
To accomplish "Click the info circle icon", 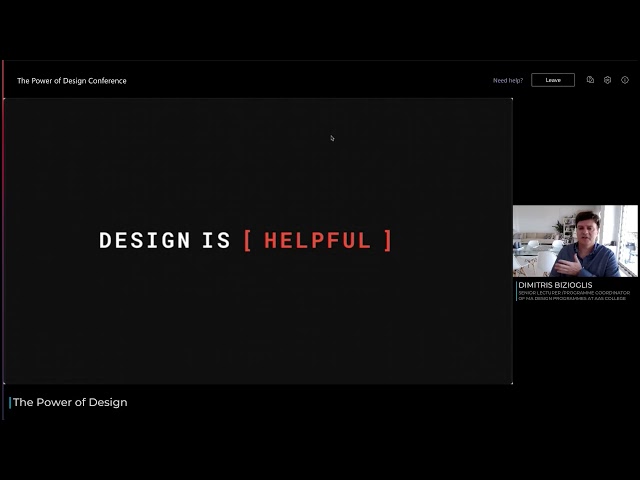I will [x=625, y=80].
